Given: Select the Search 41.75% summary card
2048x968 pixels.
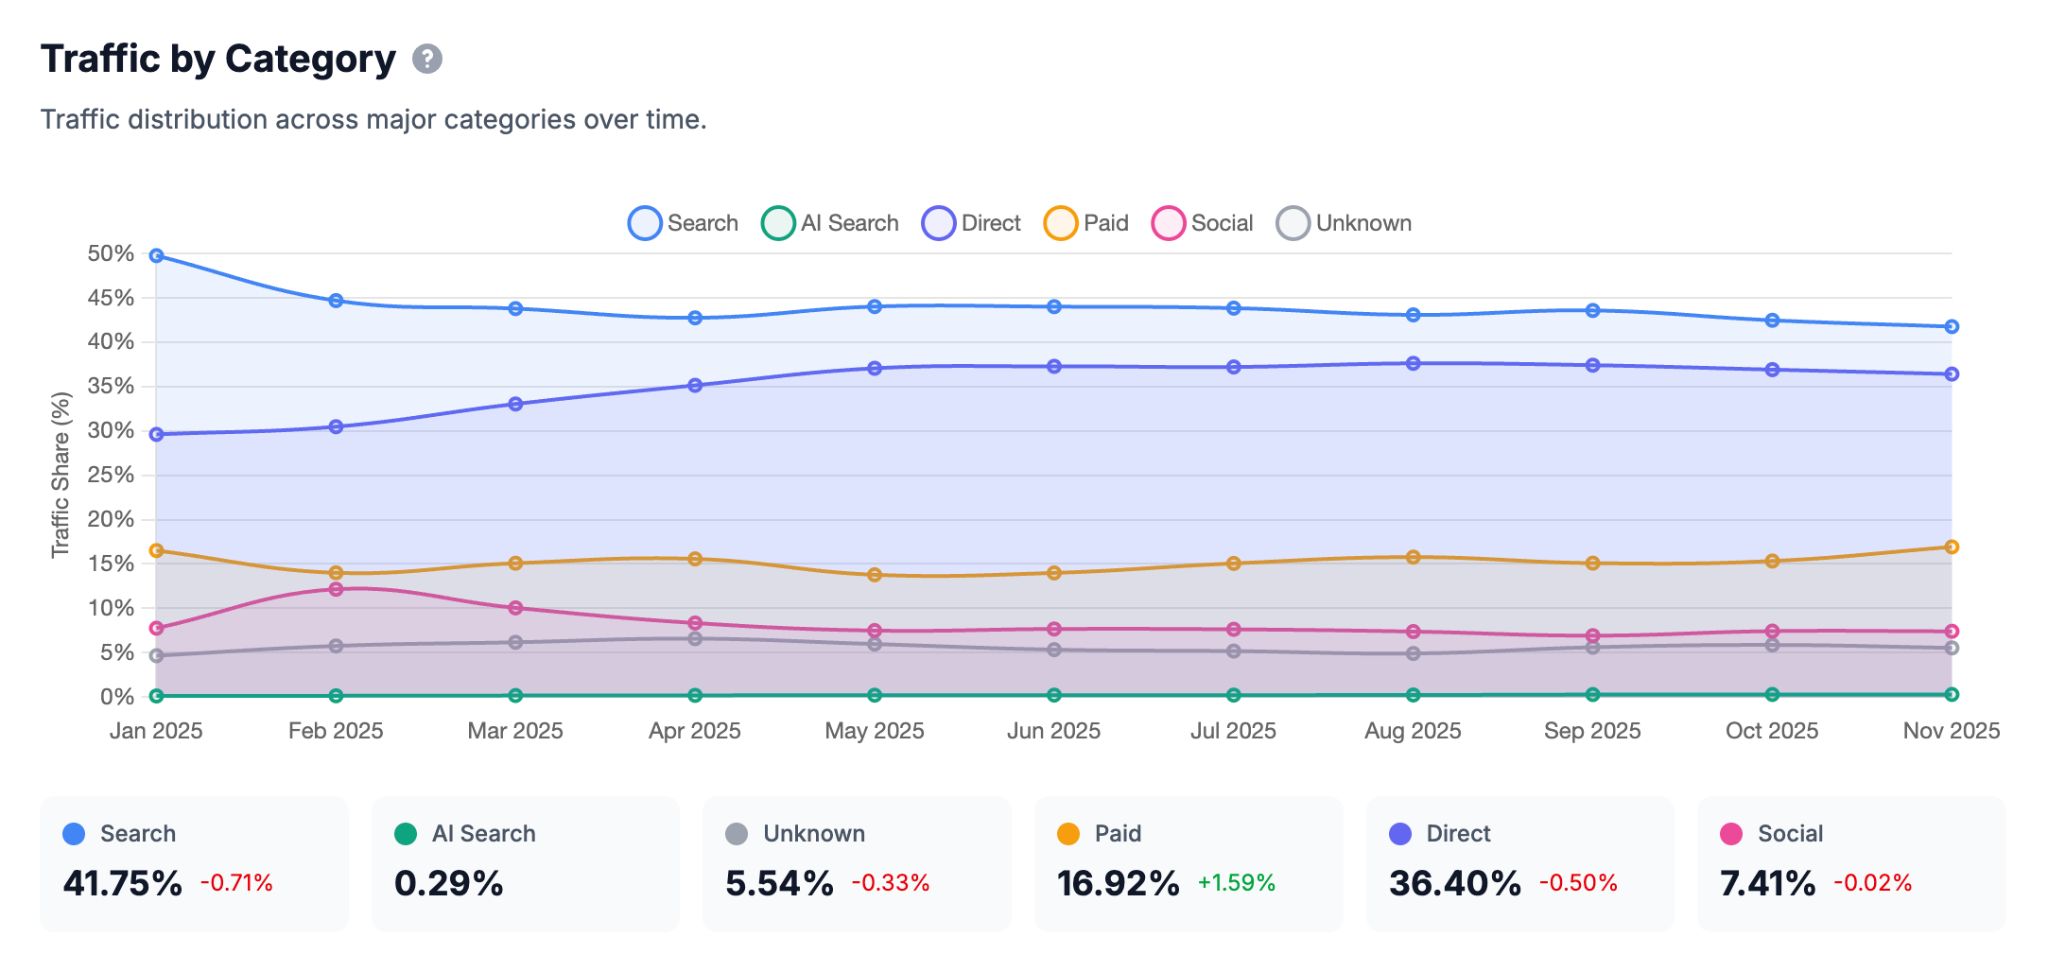Looking at the screenshot, I should [x=194, y=863].
